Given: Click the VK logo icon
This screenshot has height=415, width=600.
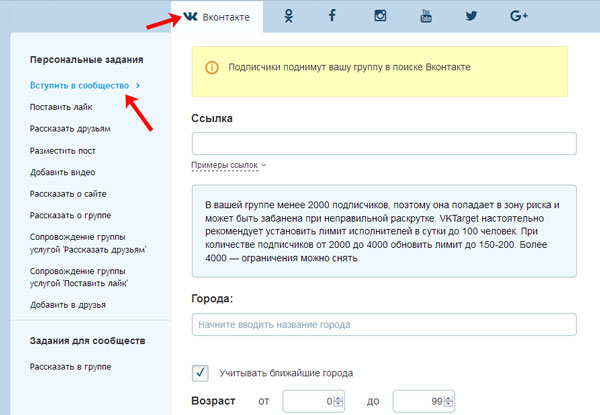Looking at the screenshot, I should (190, 16).
